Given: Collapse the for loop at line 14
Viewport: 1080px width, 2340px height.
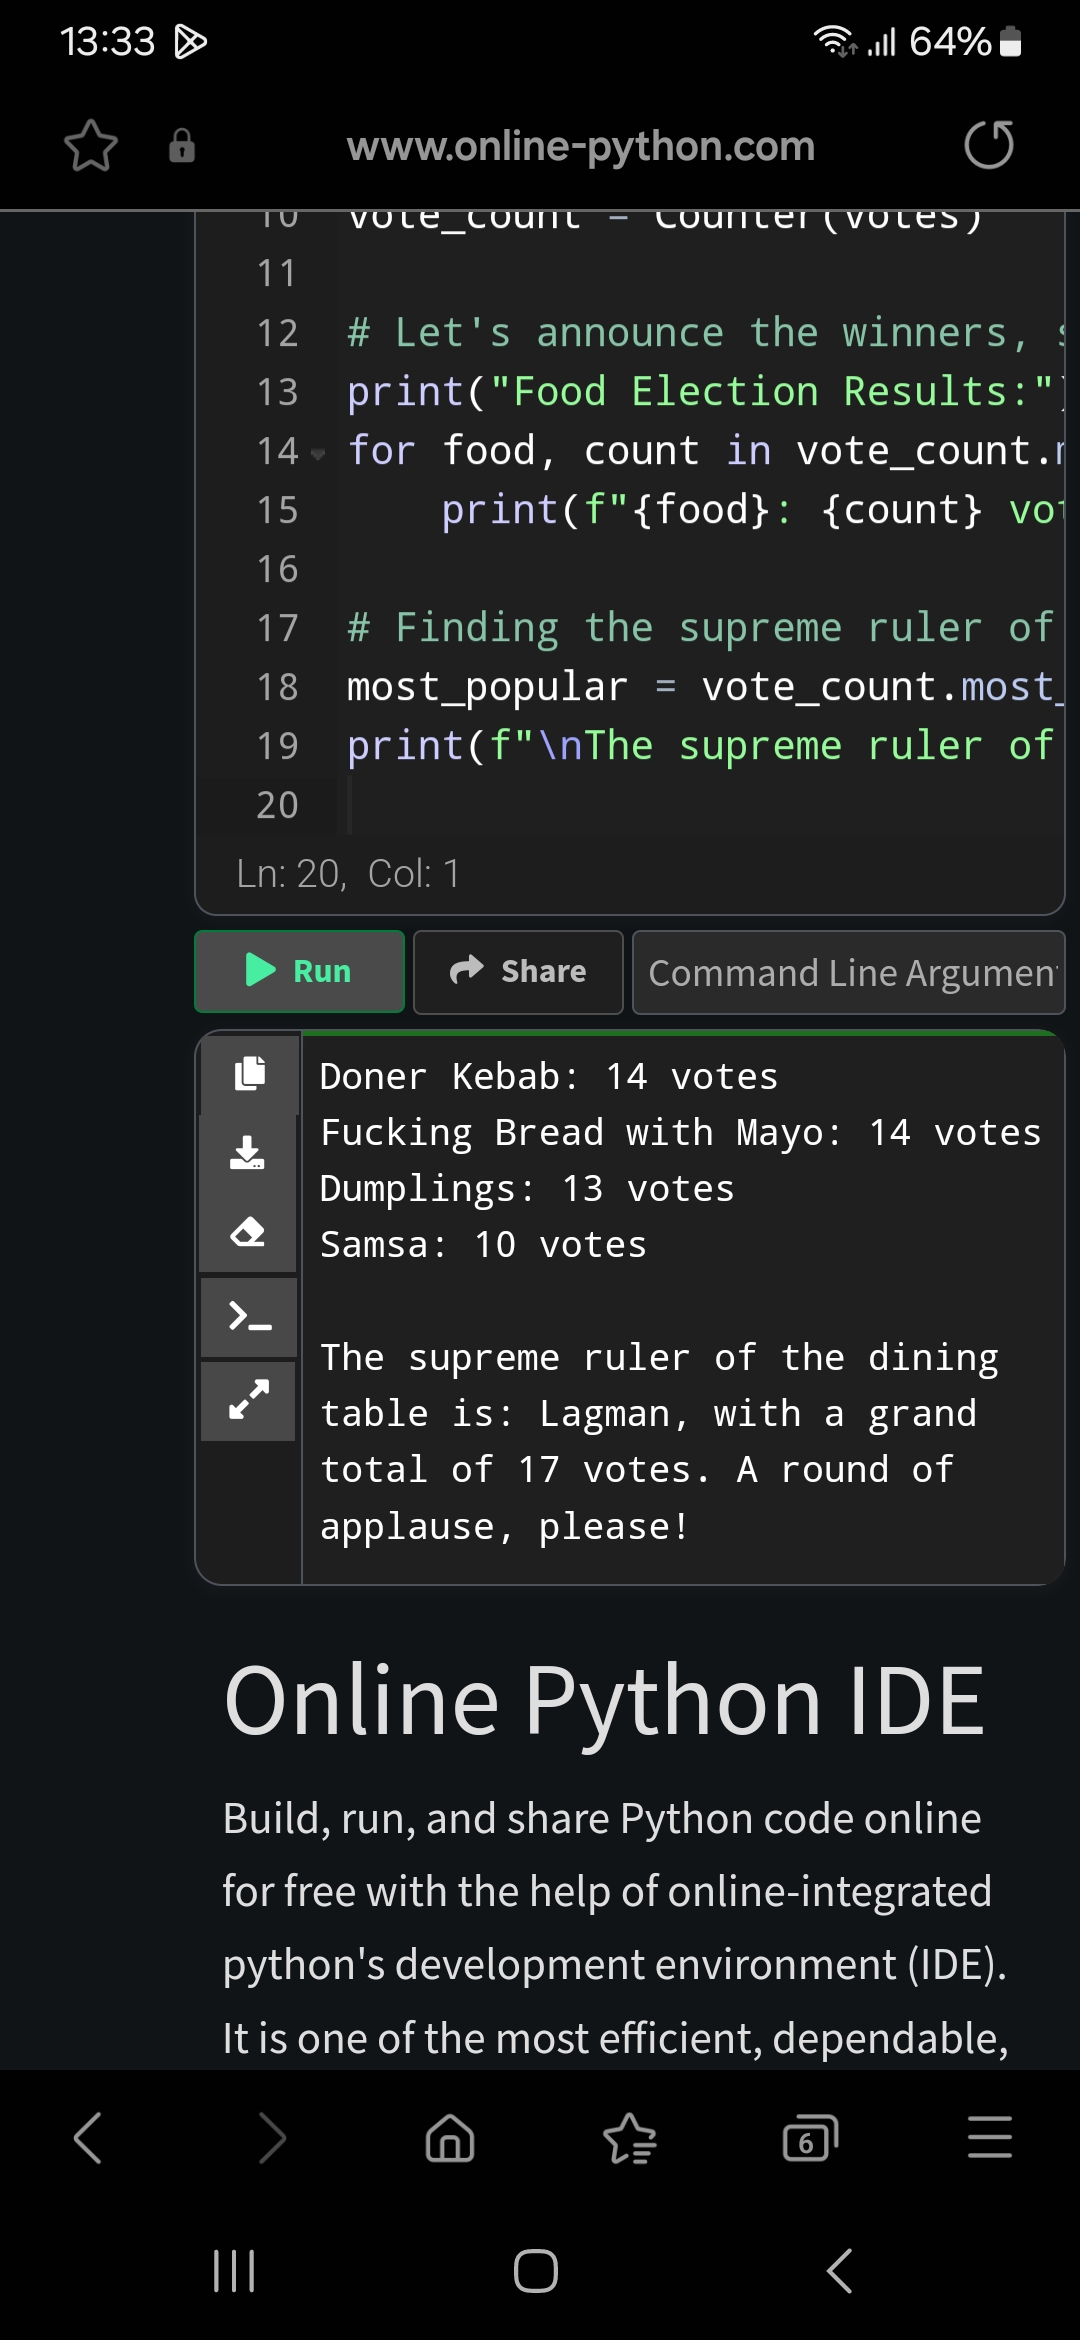Looking at the screenshot, I should pyautogui.click(x=318, y=454).
